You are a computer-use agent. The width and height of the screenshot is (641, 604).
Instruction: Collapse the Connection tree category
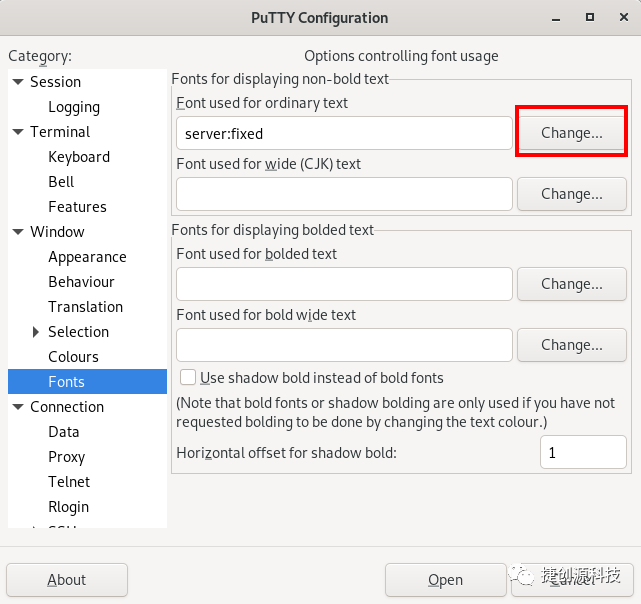click(x=18, y=406)
